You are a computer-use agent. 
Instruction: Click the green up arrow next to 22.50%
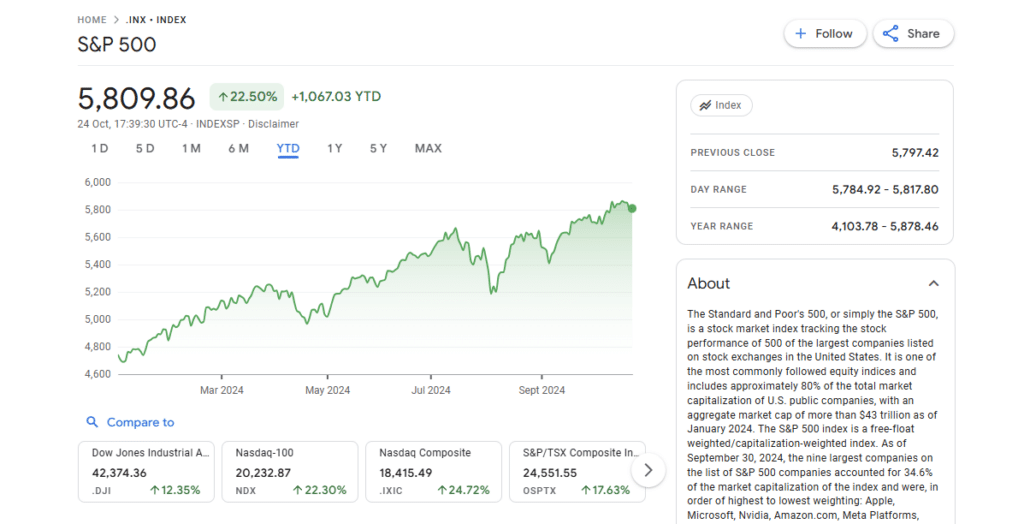point(223,97)
